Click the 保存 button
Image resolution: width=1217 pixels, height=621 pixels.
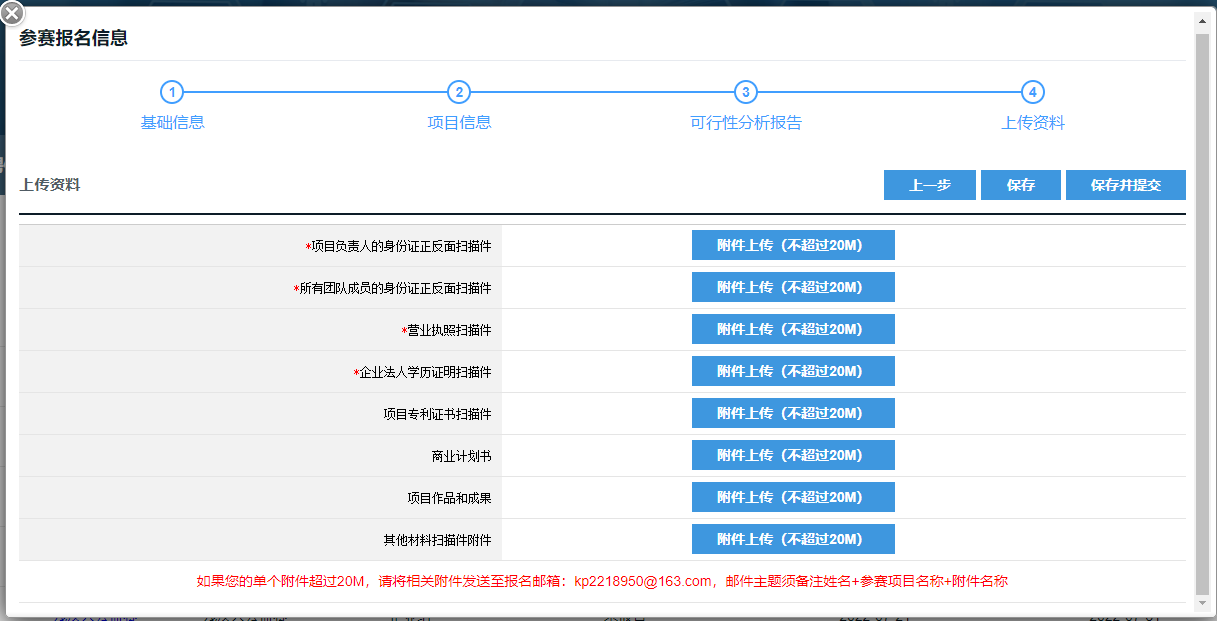coord(1021,185)
